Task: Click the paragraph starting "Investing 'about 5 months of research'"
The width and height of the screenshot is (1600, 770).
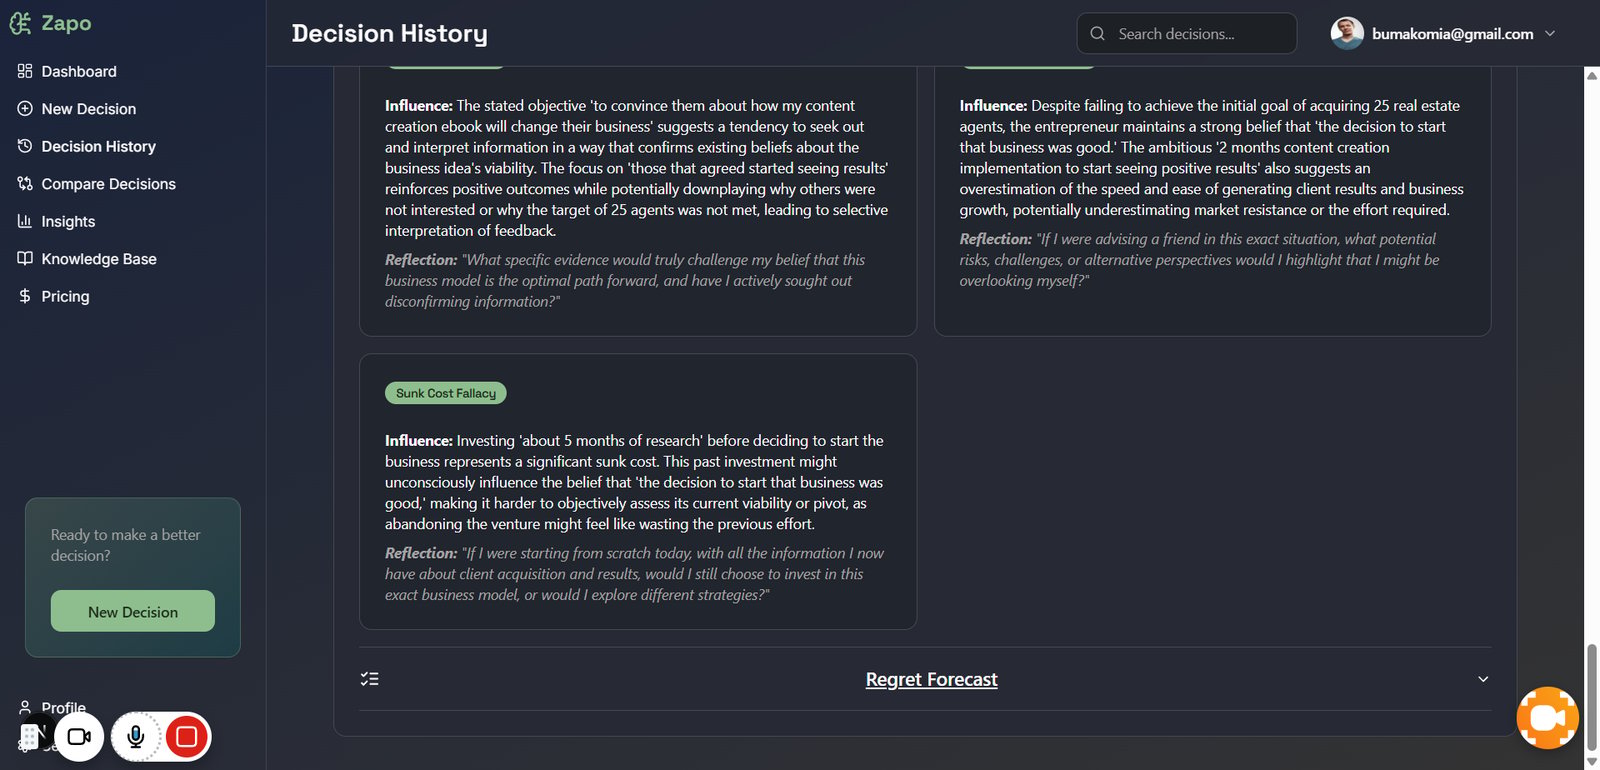Action: (635, 482)
